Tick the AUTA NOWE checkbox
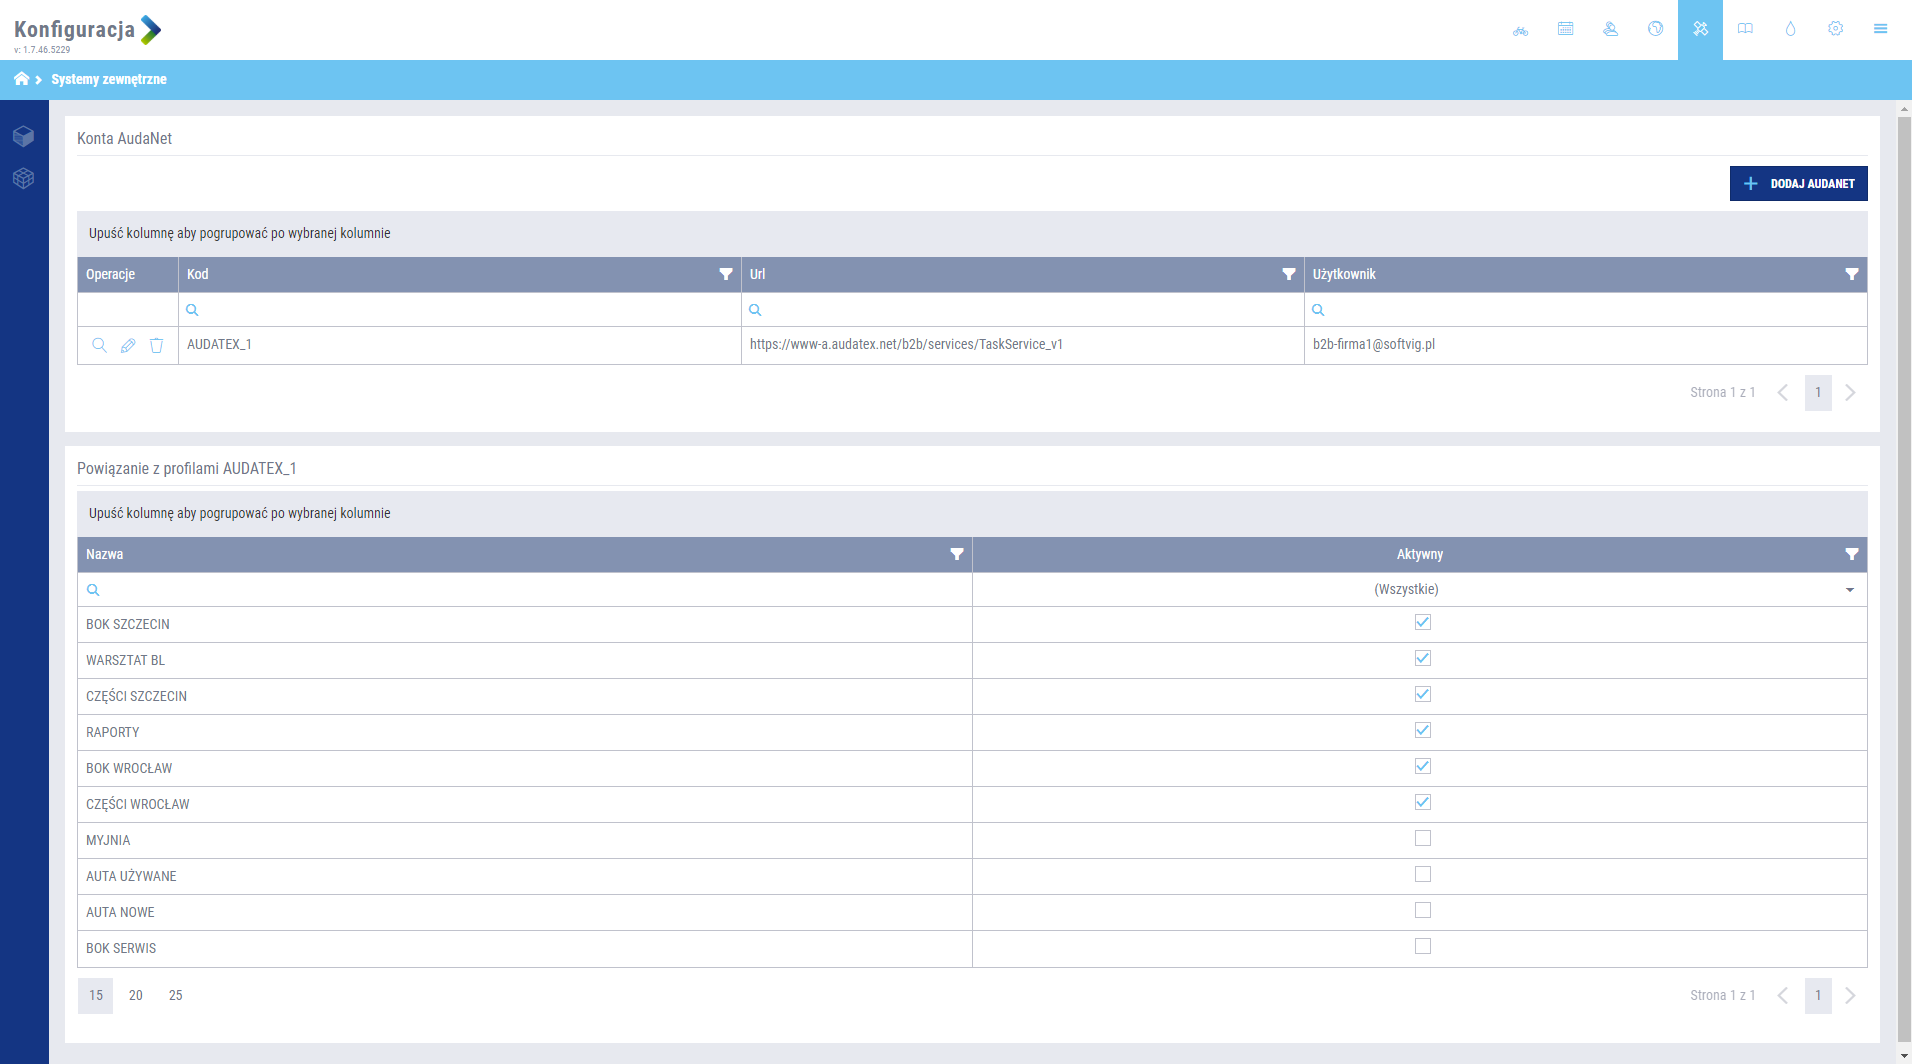Viewport: 1912px width, 1064px height. tap(1422, 911)
